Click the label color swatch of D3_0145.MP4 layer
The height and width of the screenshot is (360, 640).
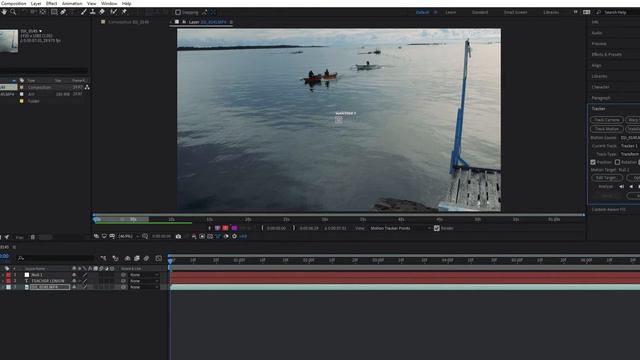pos(8,287)
